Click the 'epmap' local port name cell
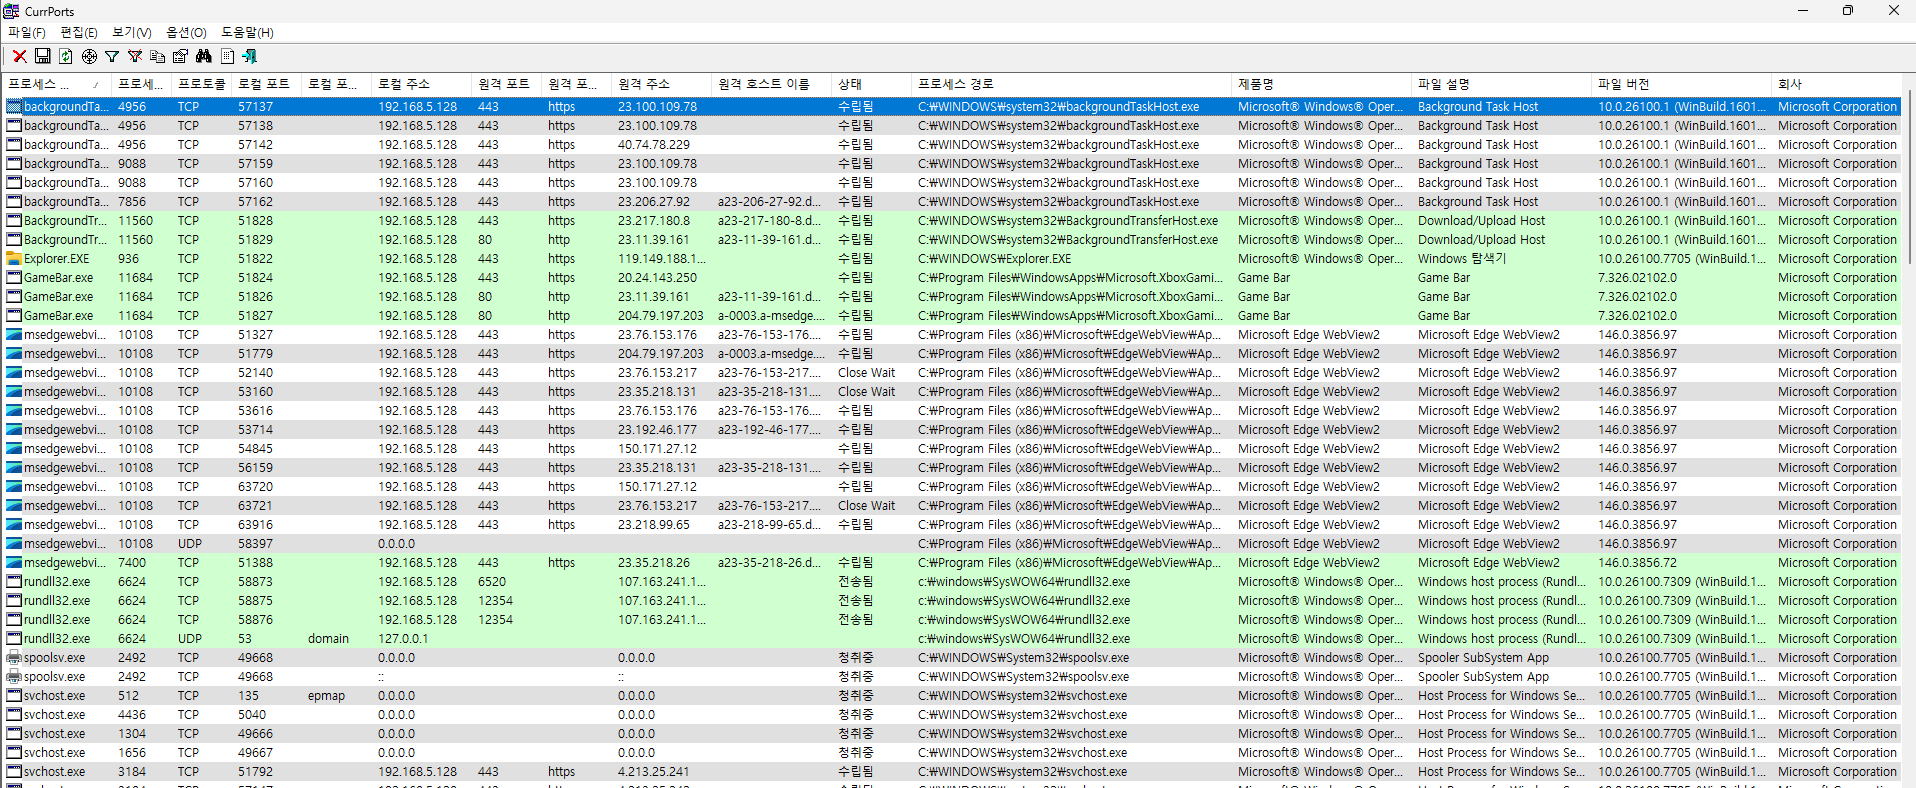Viewport: 1916px width, 788px height. (326, 695)
